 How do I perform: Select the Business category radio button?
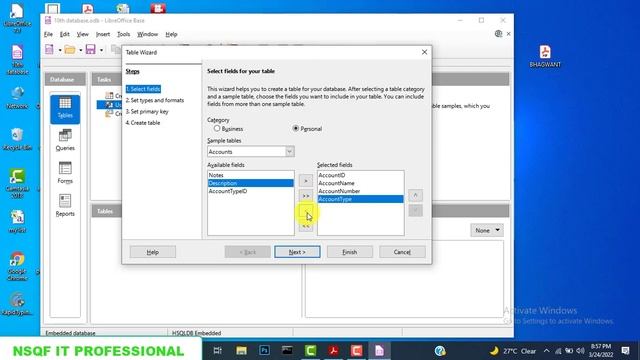pyautogui.click(x=217, y=129)
